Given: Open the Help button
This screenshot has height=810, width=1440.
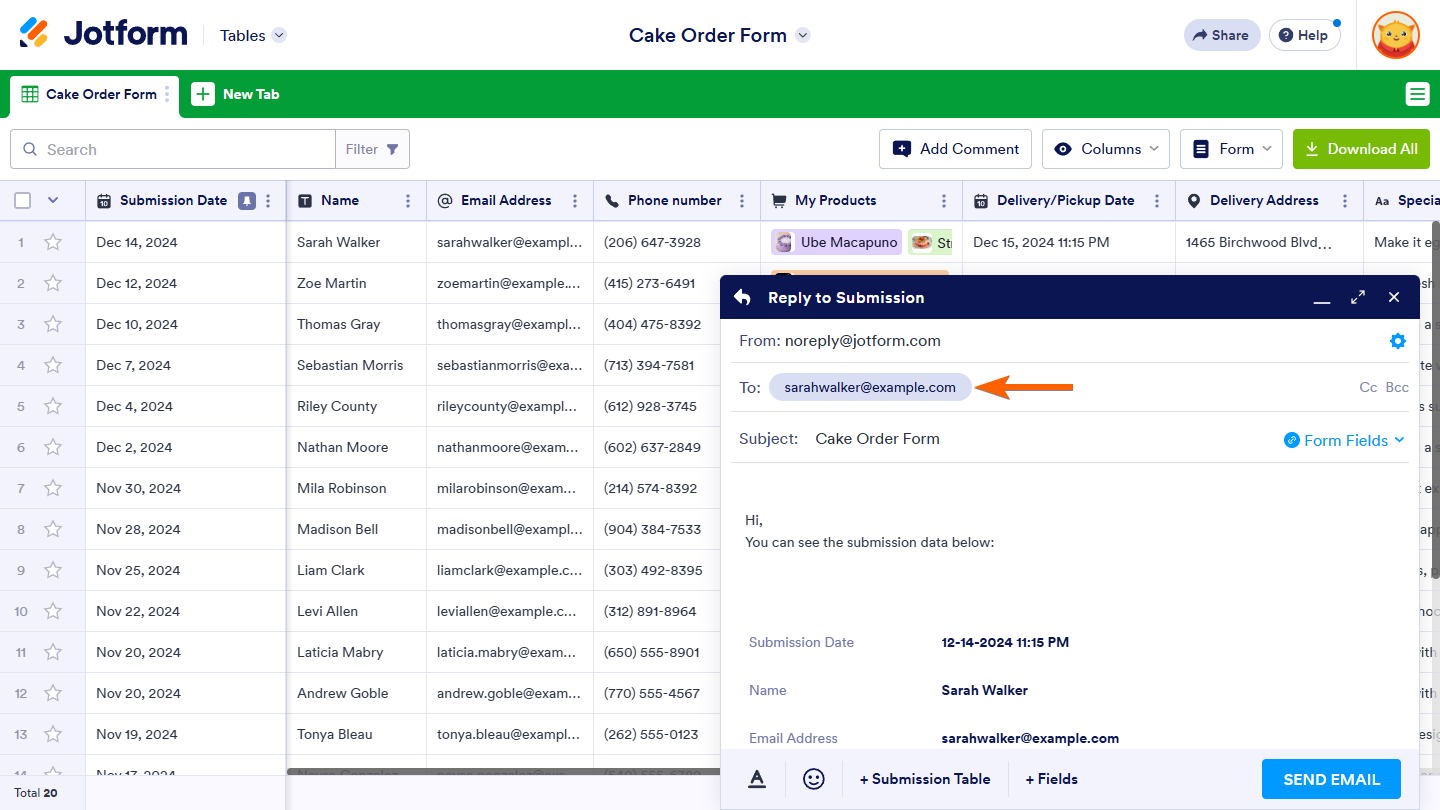Looking at the screenshot, I should 1304,35.
